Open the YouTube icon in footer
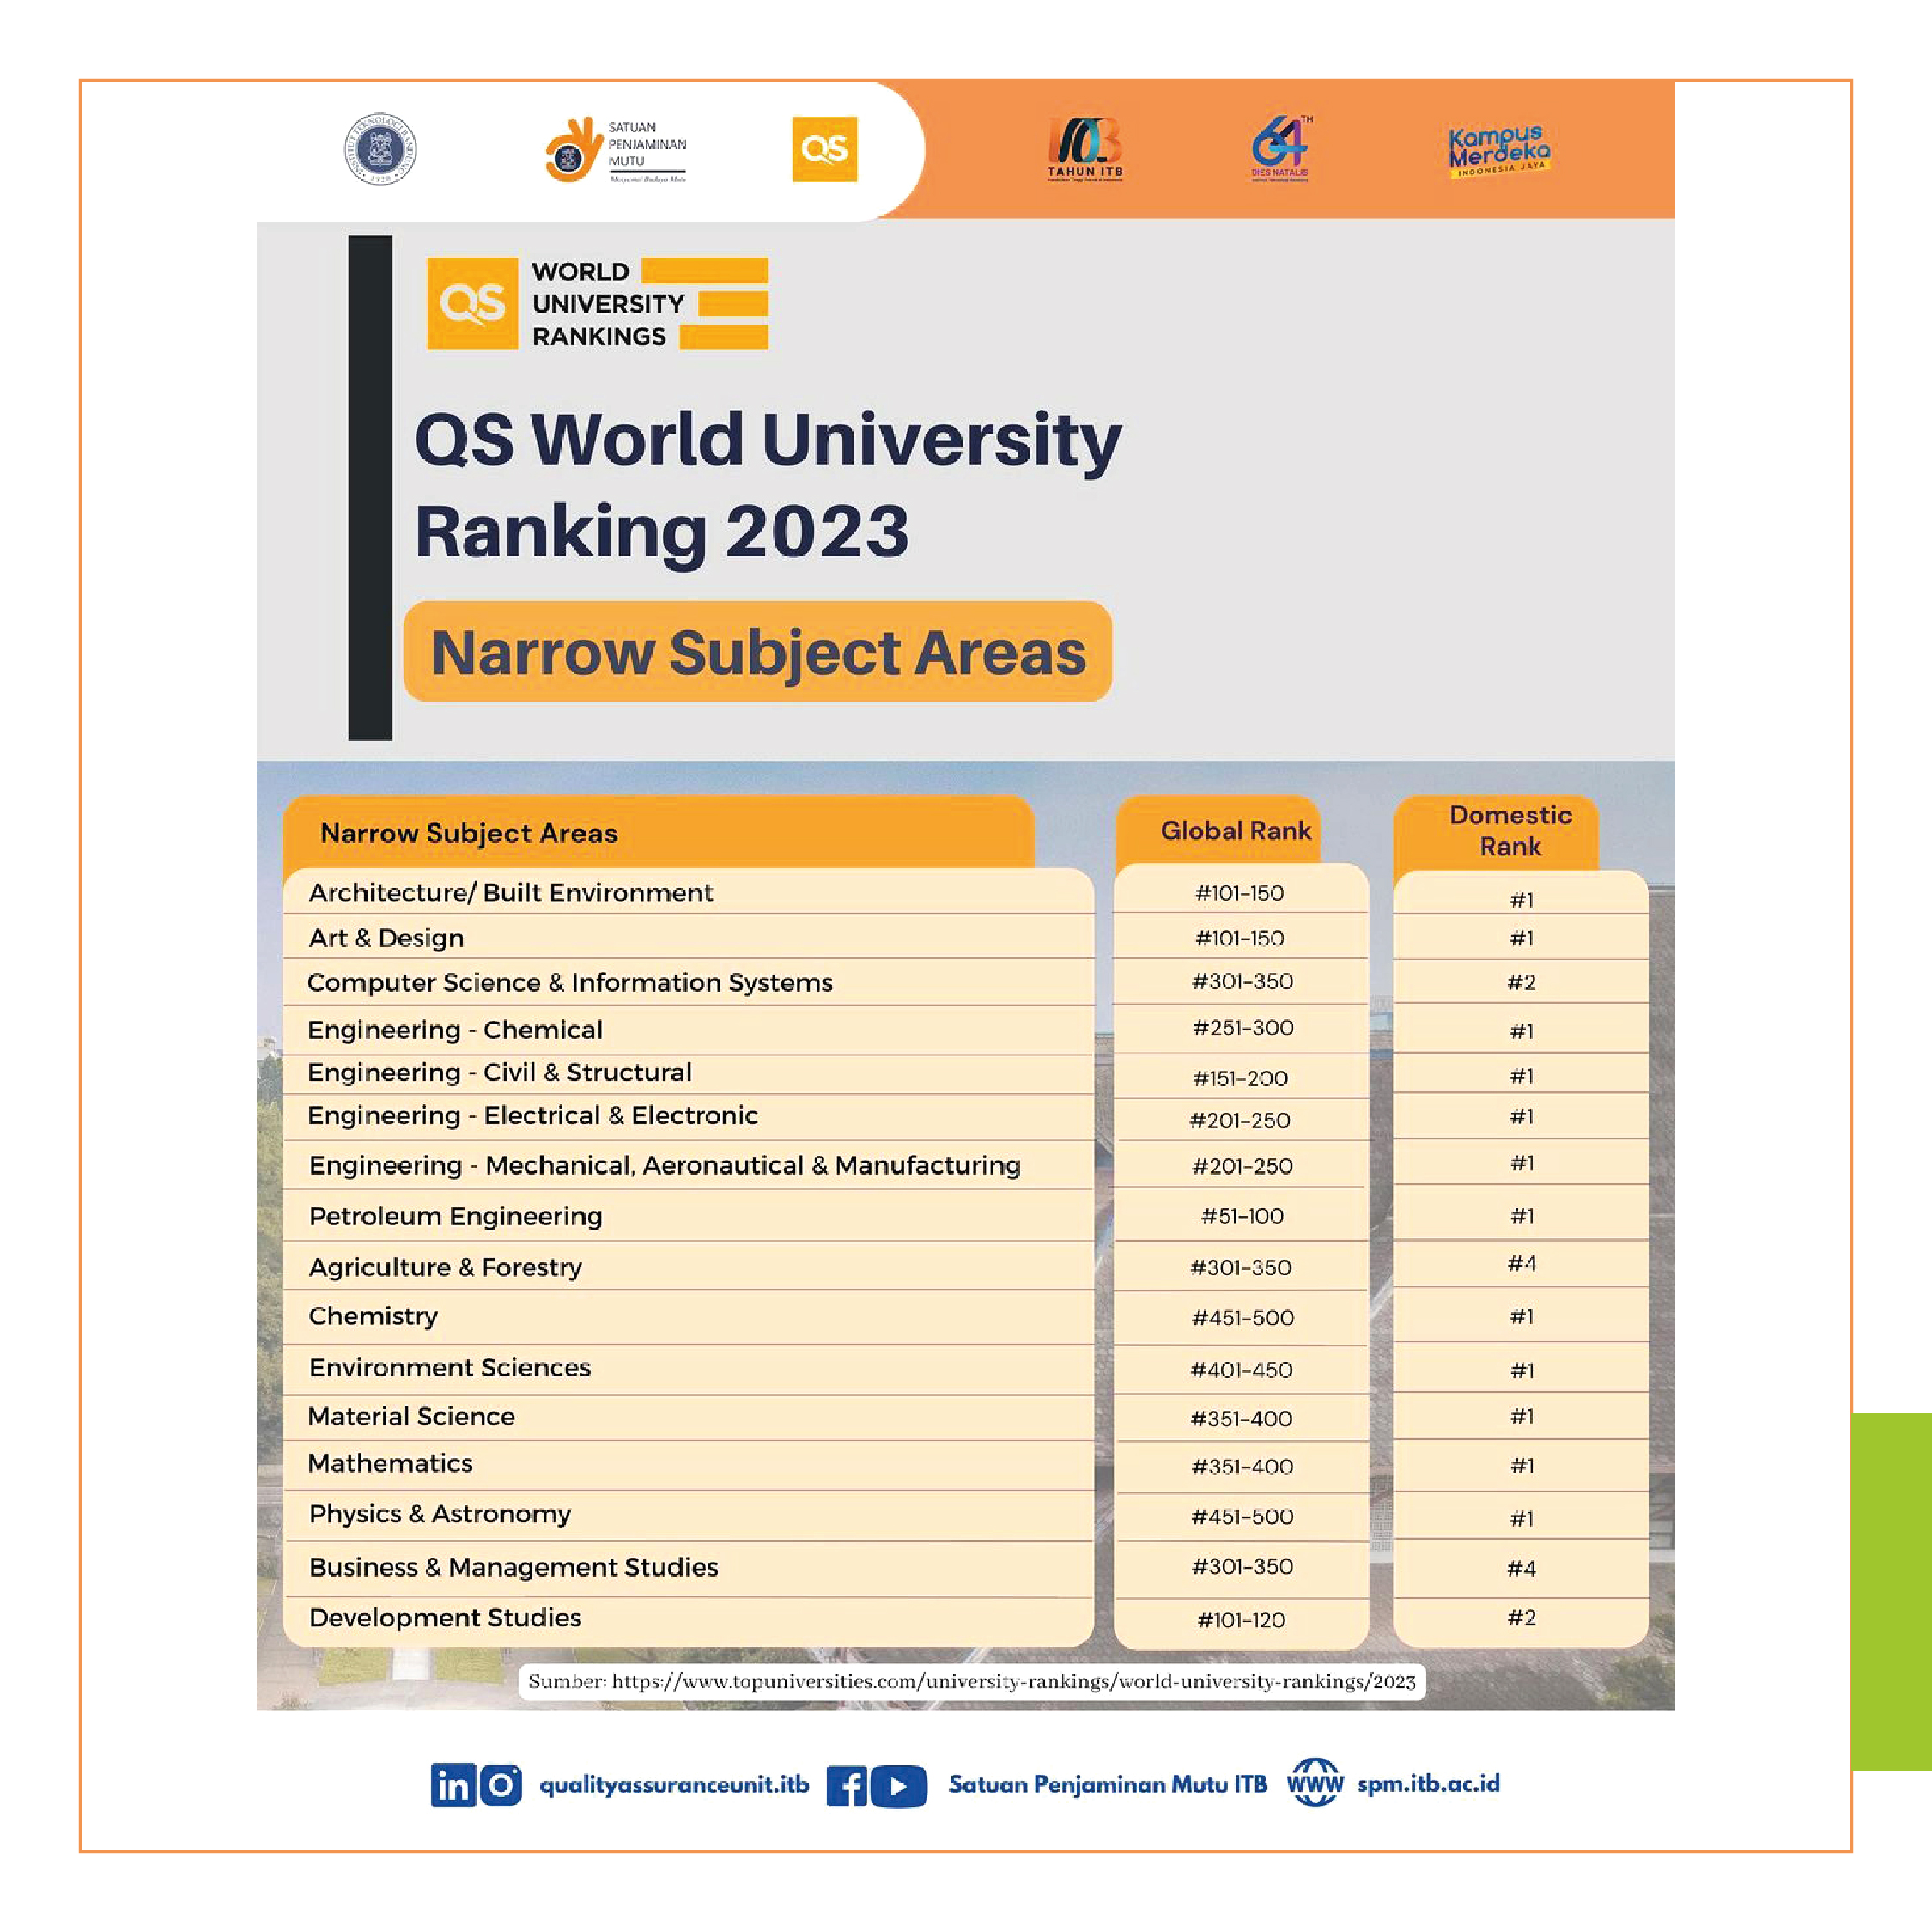Image resolution: width=1932 pixels, height=1932 pixels. pyautogui.click(x=898, y=1786)
